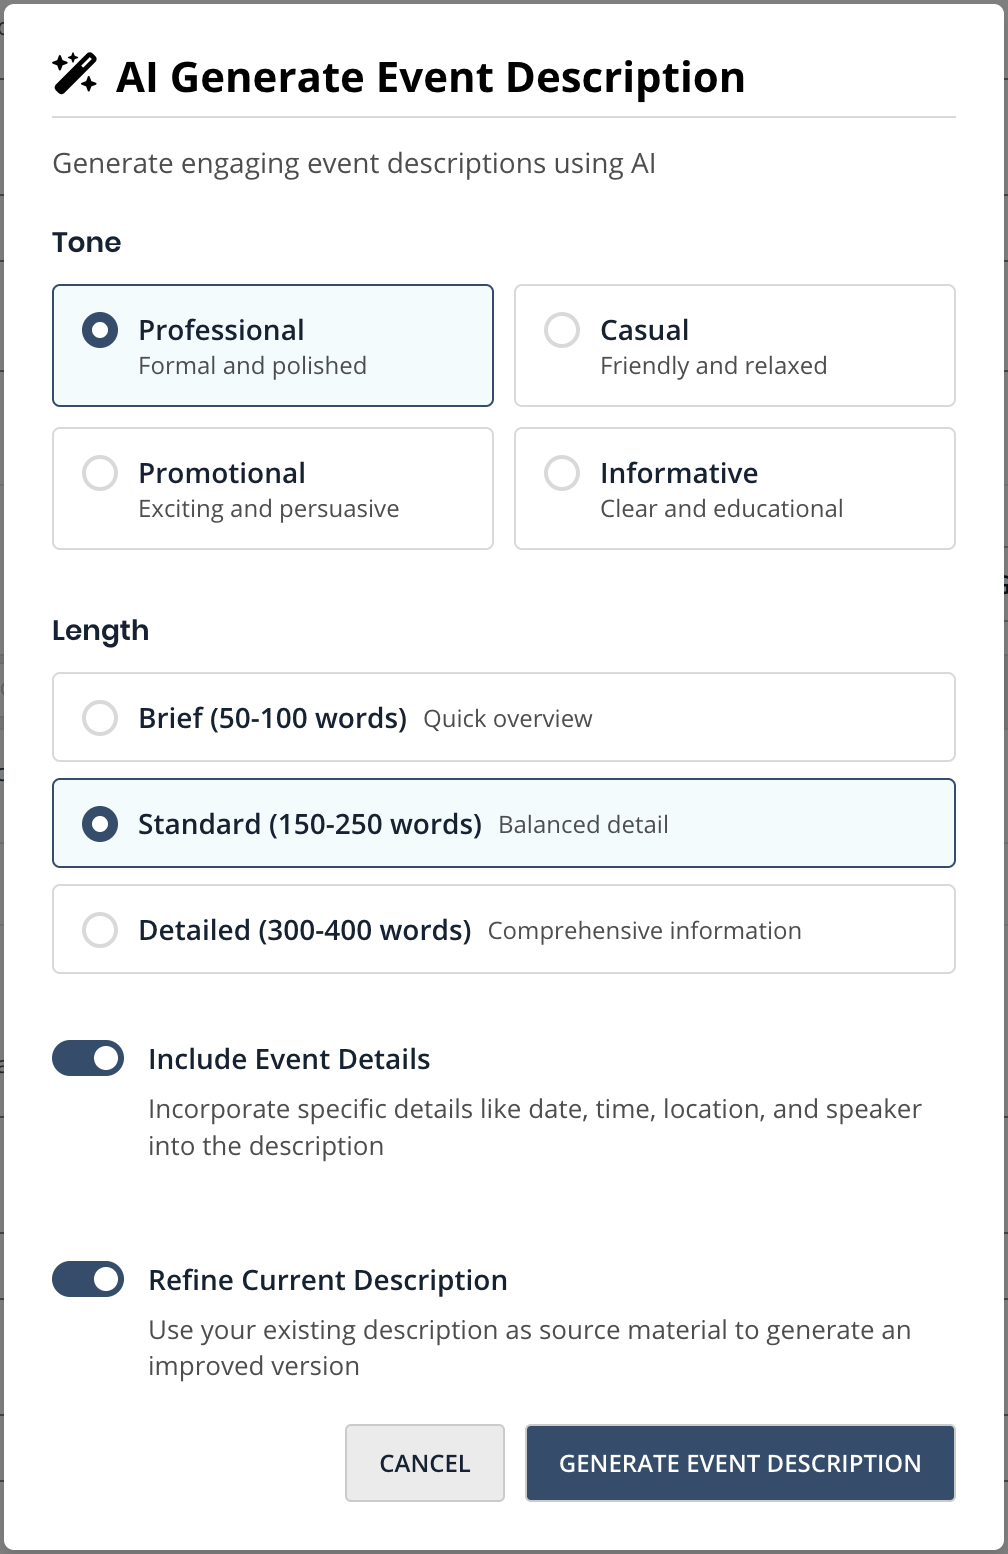Click 'Clear and educational' Informative card text

pyautogui.click(x=721, y=509)
